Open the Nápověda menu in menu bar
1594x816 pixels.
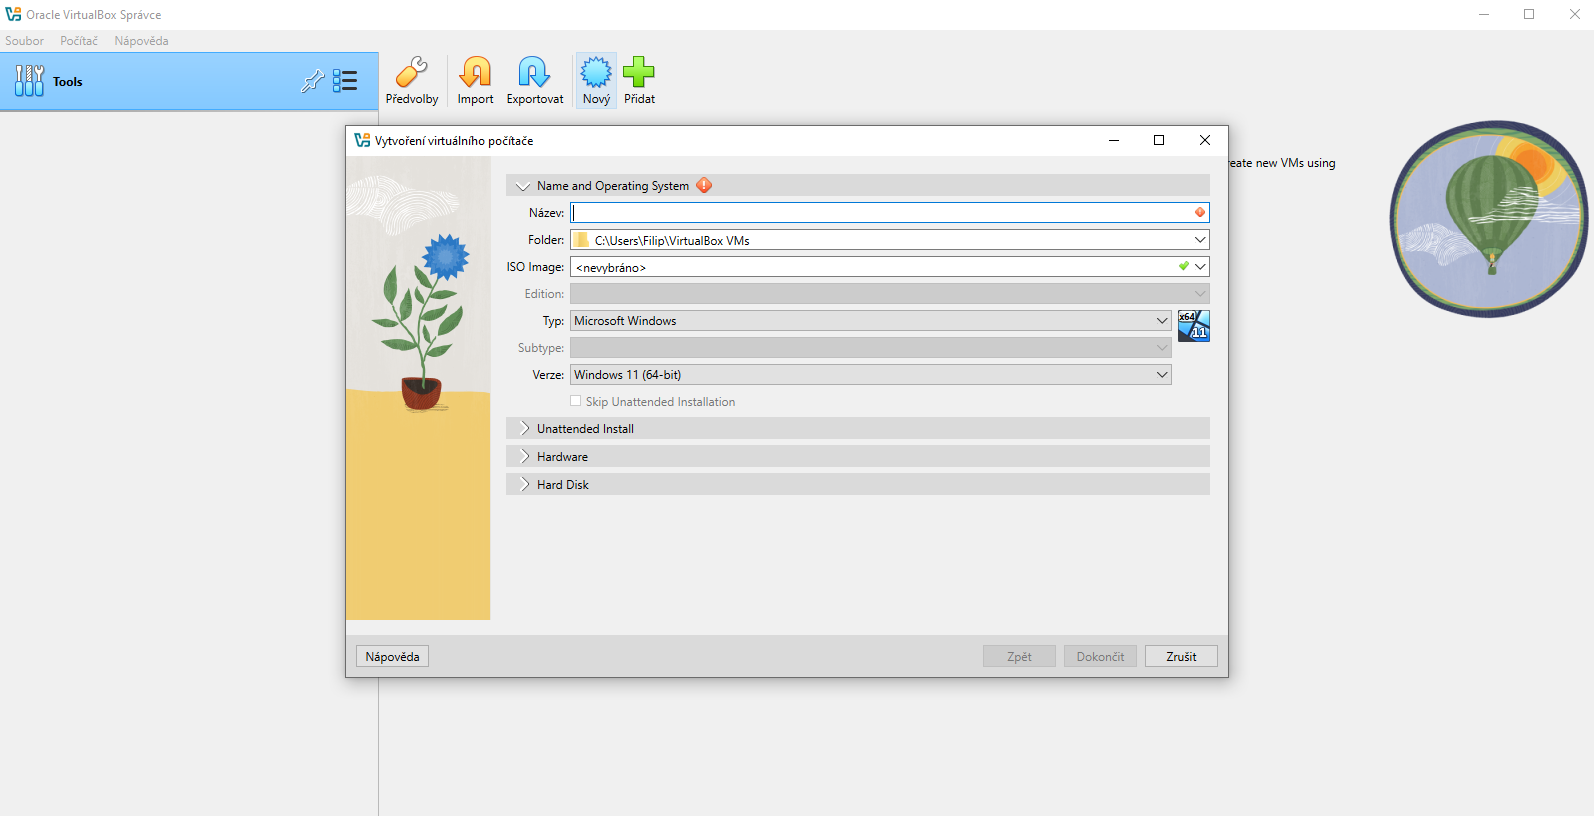point(141,41)
